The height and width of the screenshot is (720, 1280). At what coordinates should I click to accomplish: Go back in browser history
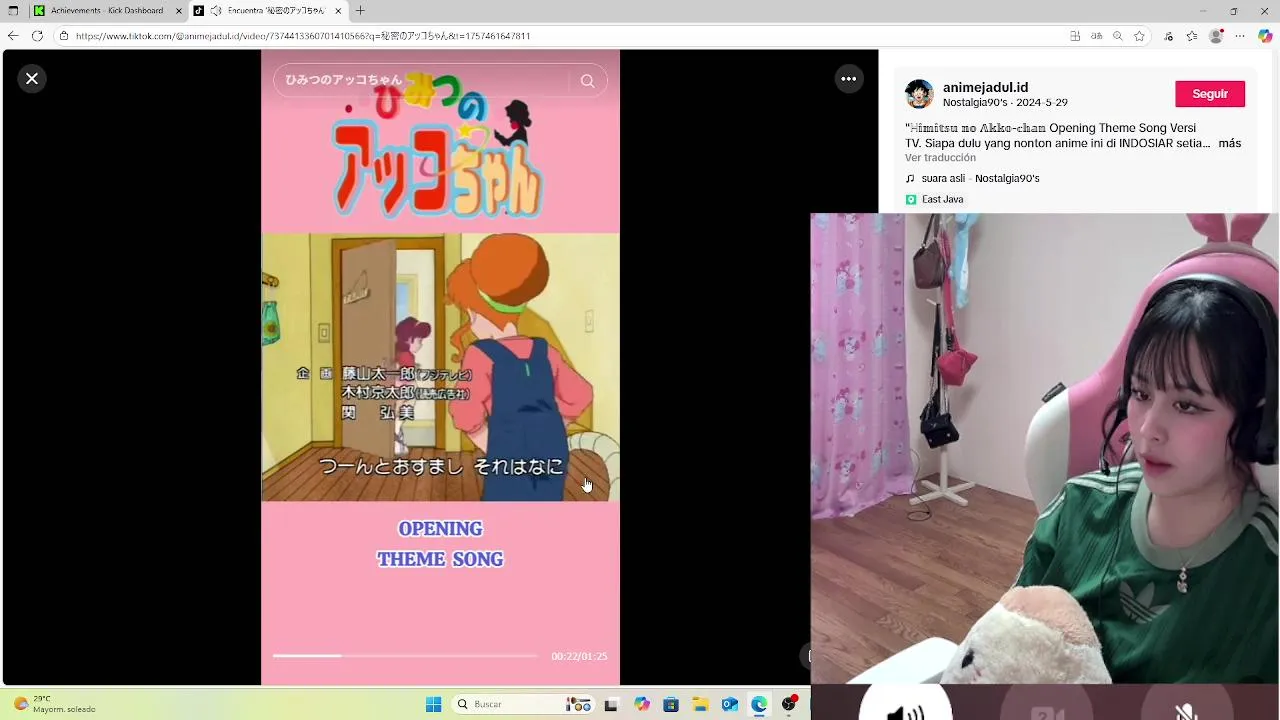pyautogui.click(x=13, y=36)
